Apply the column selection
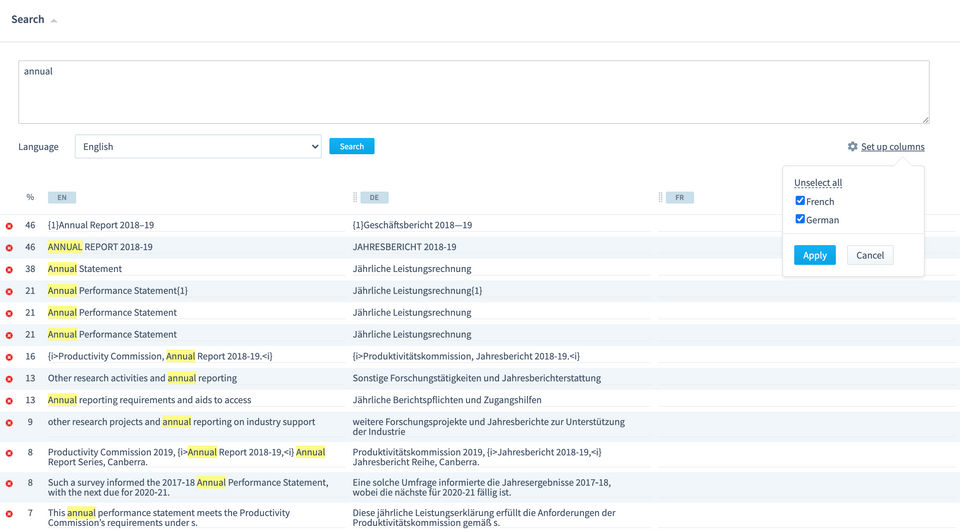 (814, 255)
